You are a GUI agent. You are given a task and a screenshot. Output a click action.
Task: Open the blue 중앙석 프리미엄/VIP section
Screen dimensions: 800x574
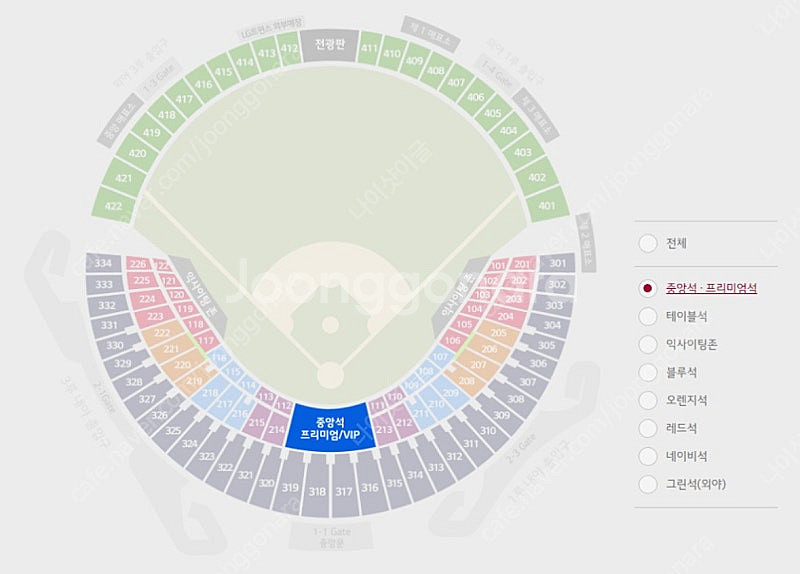[x=330, y=428]
